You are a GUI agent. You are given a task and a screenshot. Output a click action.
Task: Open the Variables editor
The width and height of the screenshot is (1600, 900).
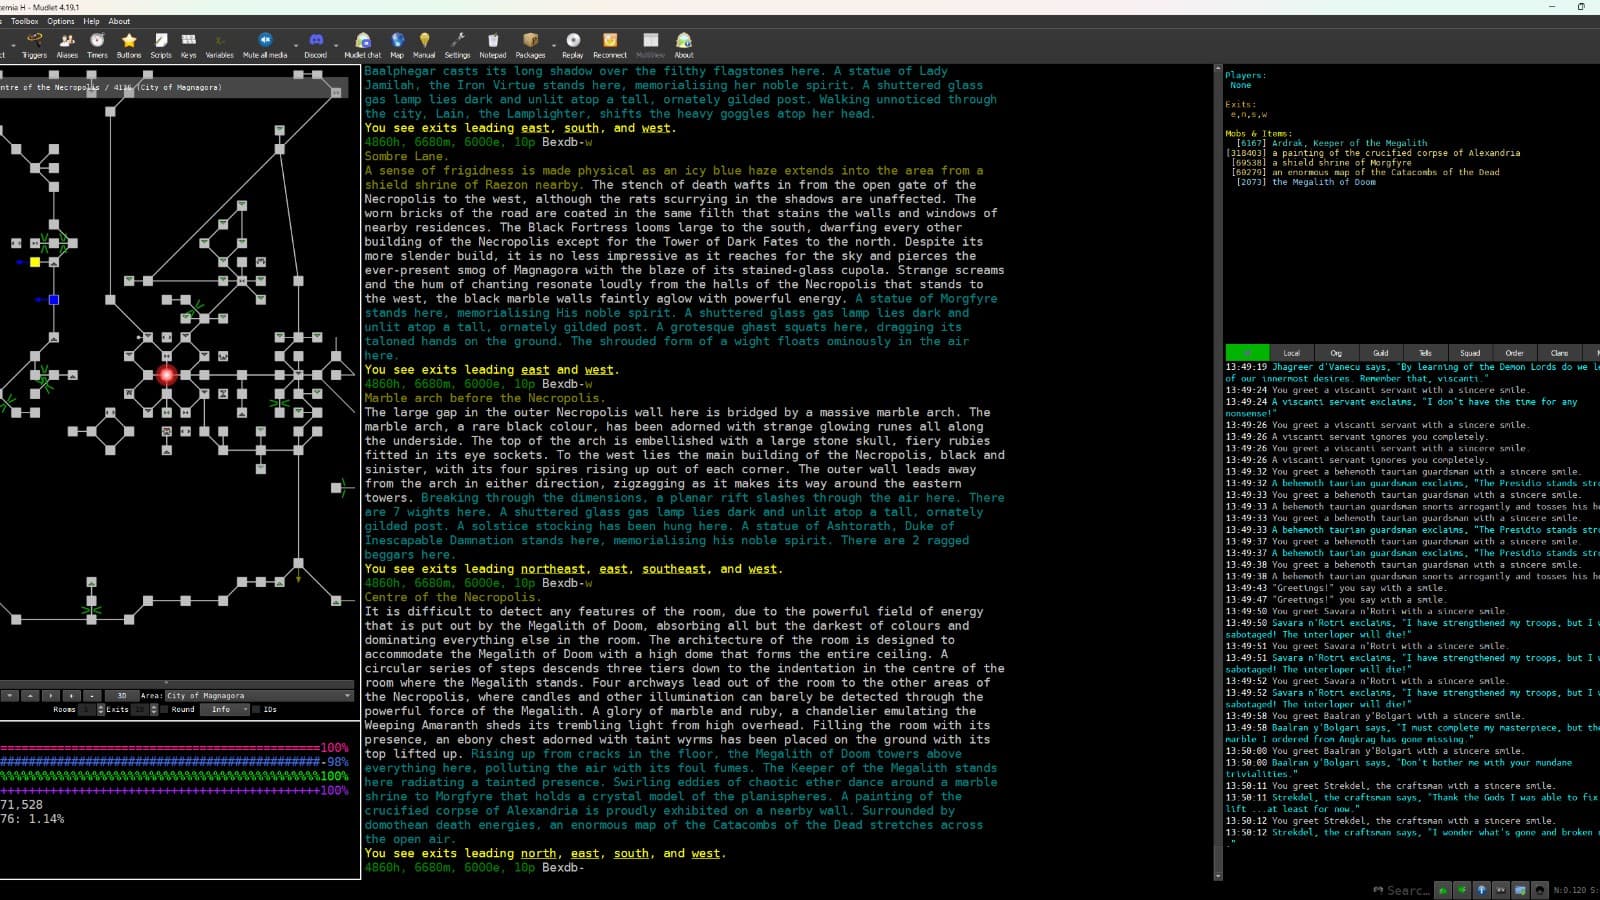219,45
